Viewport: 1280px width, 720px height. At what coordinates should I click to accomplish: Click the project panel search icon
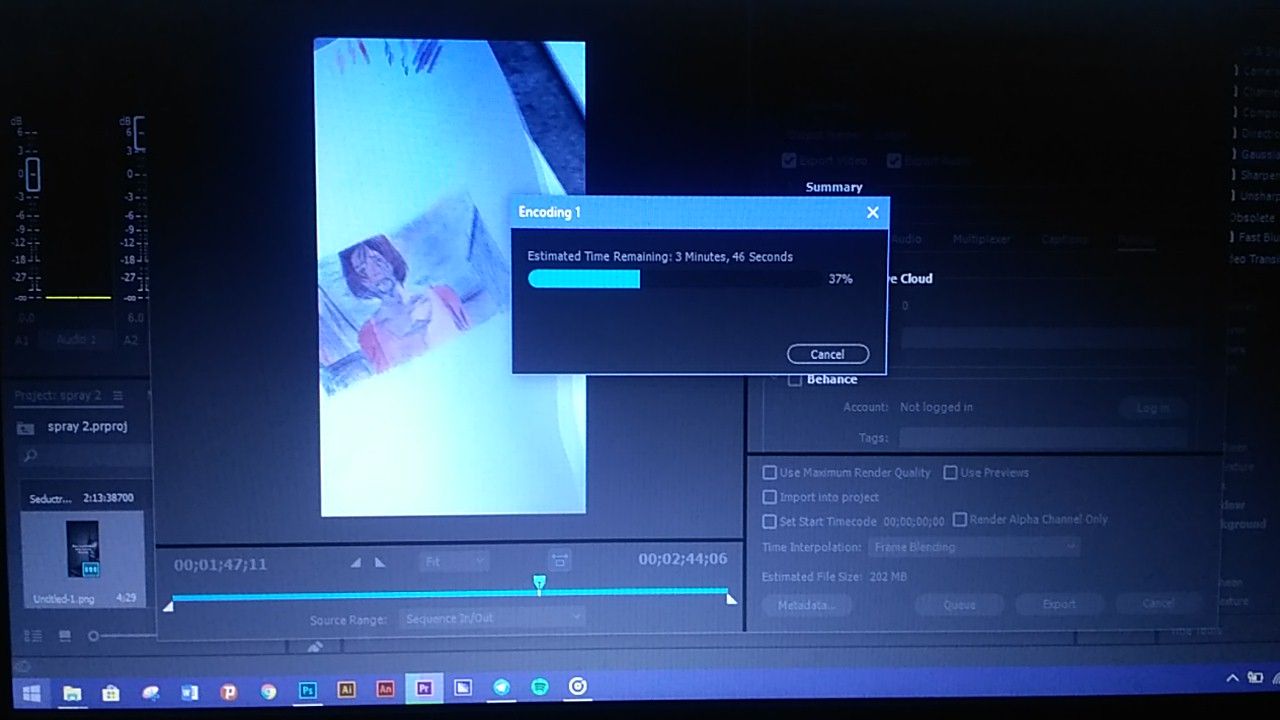pos(31,457)
